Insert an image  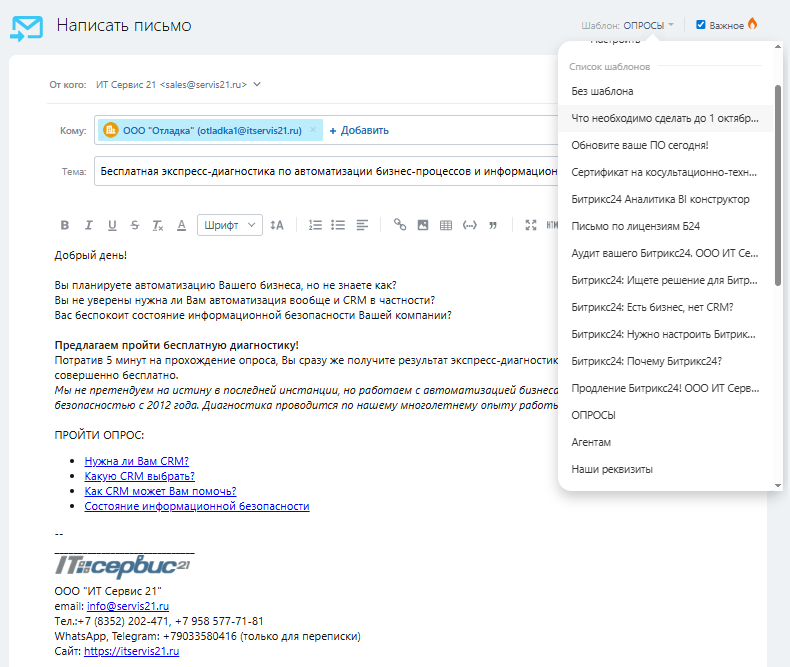point(423,225)
